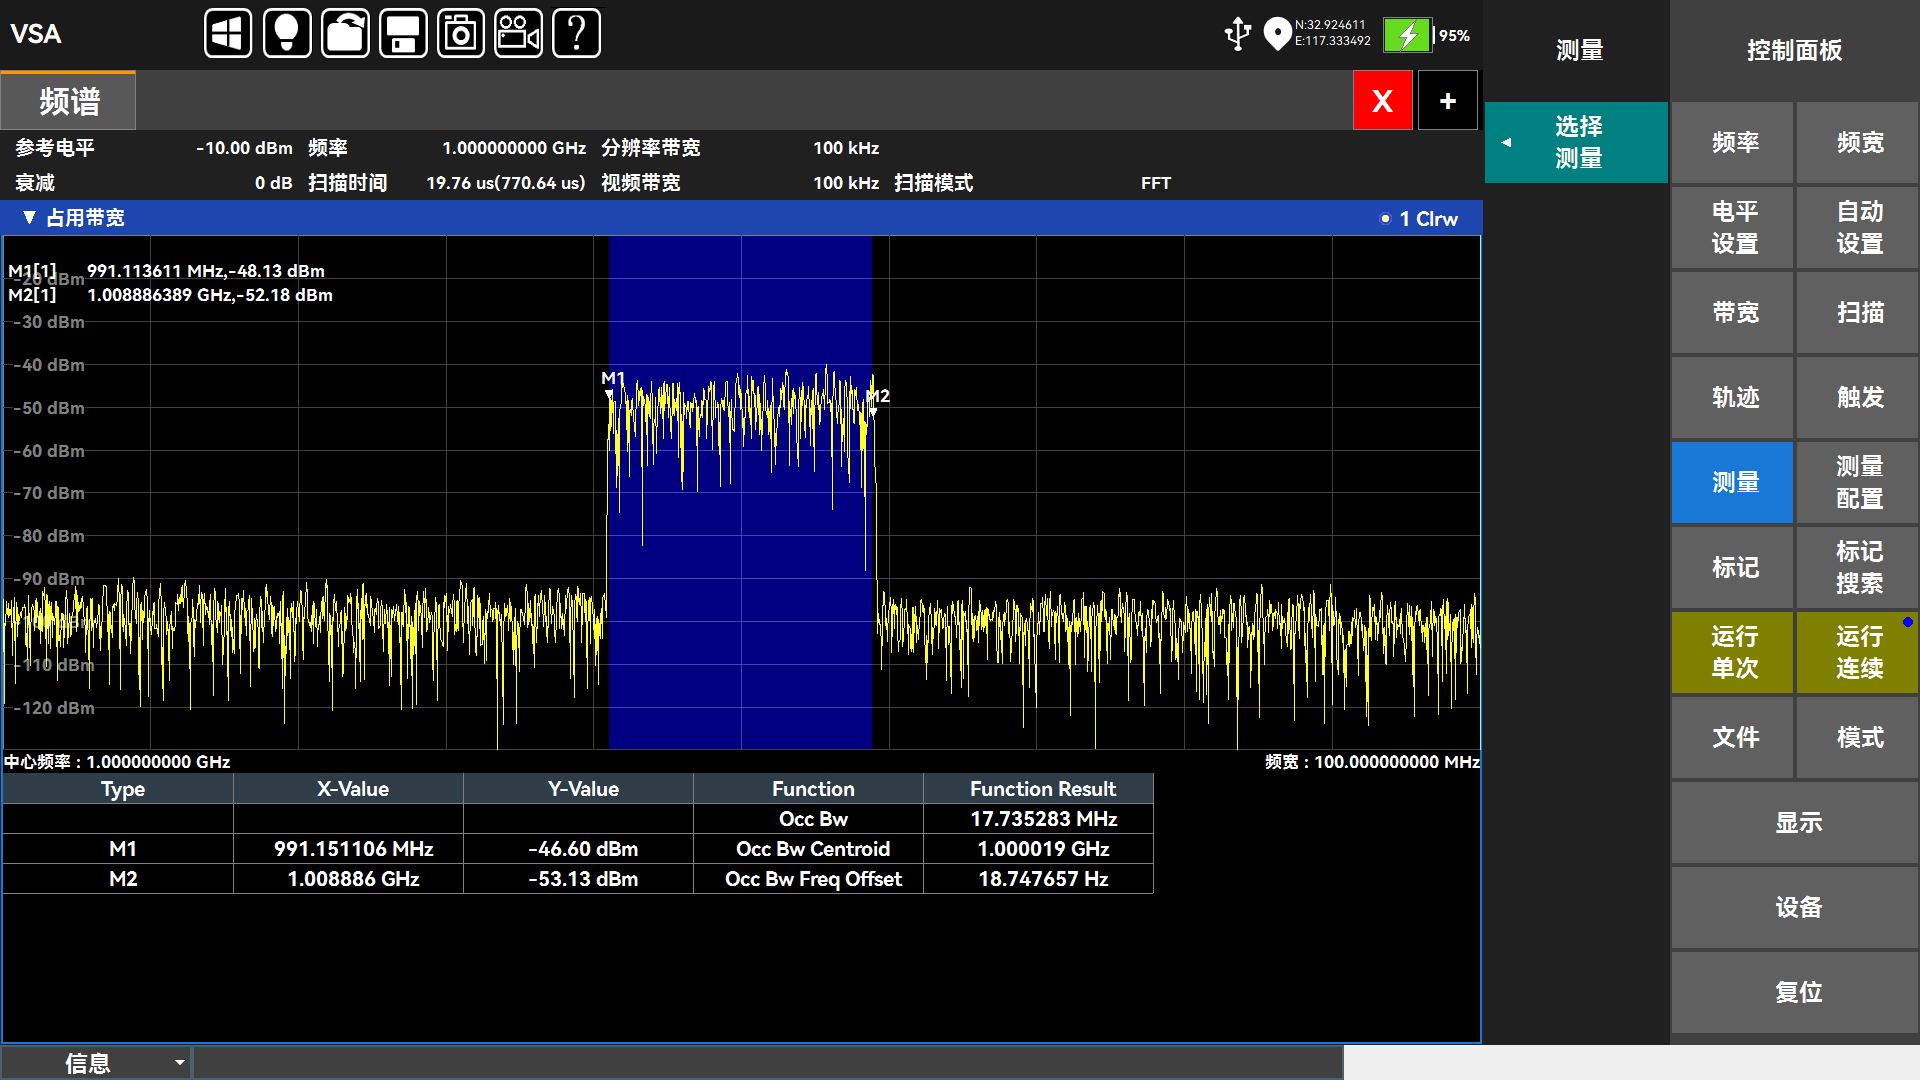Collapse the 占用带宽 panel header triangle
Image resolution: width=1920 pixels, height=1080 pixels.
tap(29, 218)
